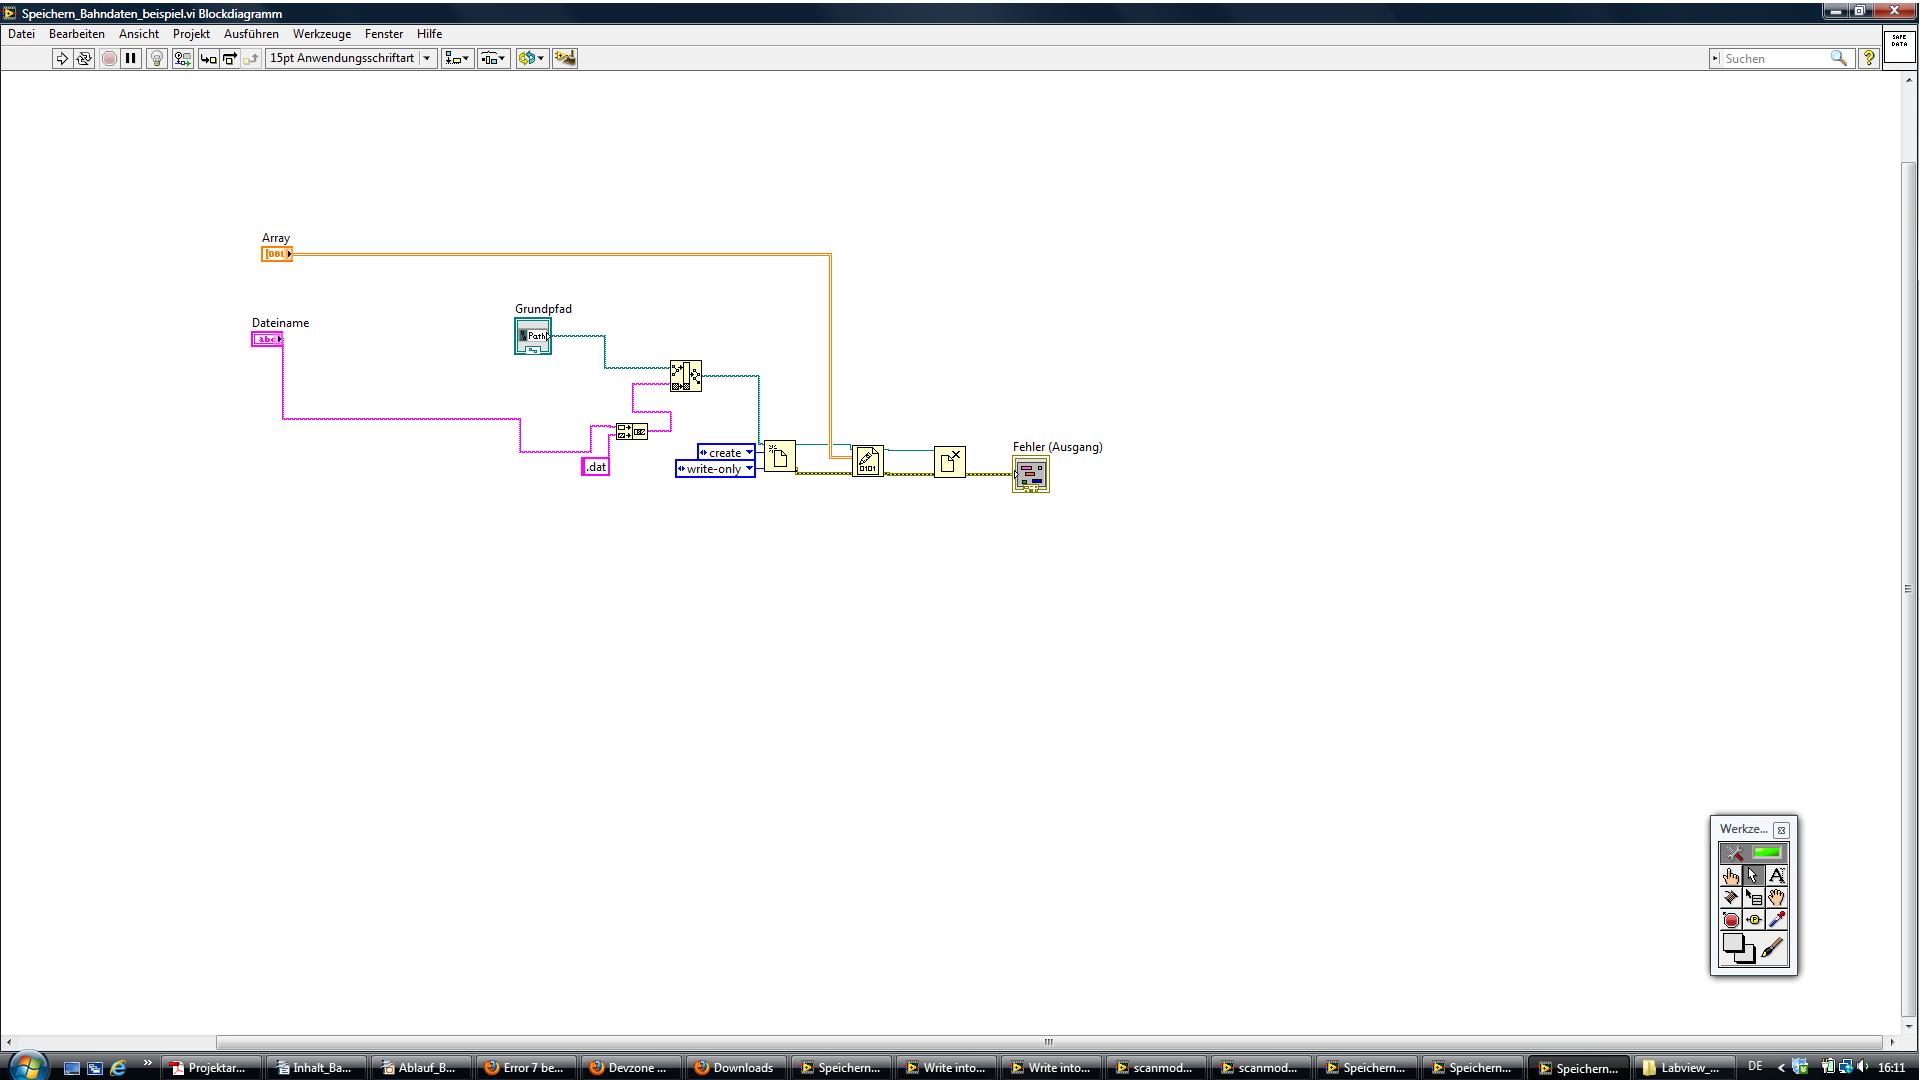Click the foreground/background color squares
This screenshot has height=1080, width=1920.
point(1737,948)
